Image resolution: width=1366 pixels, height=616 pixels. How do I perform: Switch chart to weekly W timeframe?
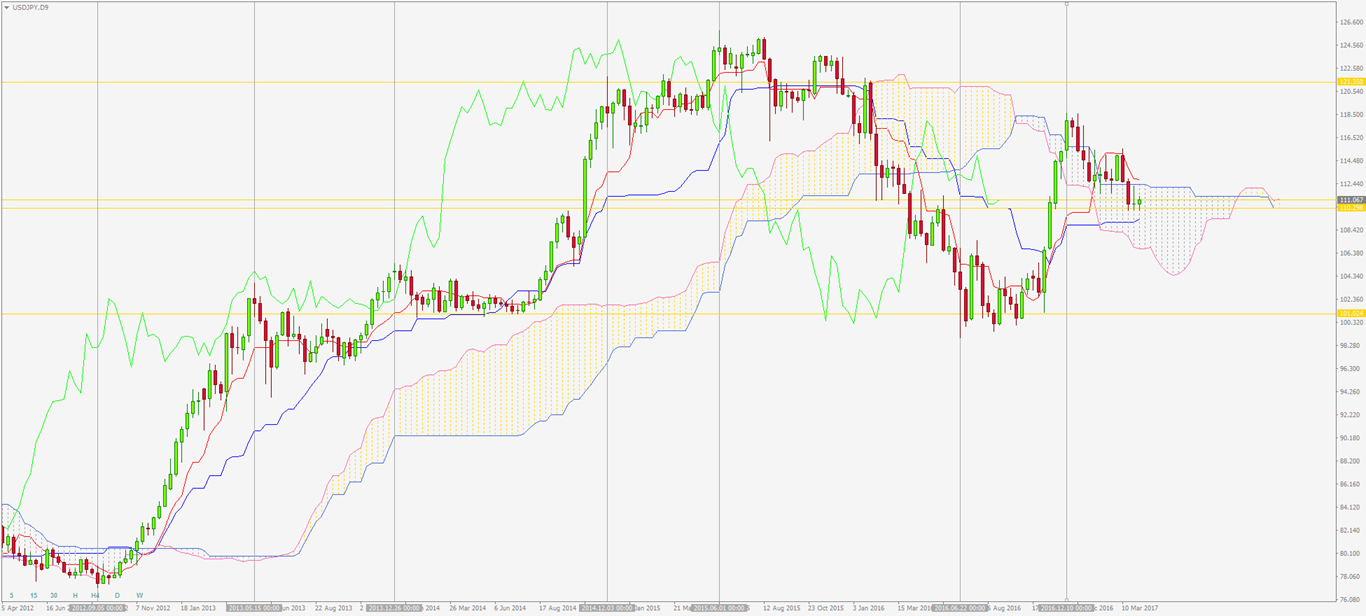click(x=139, y=595)
